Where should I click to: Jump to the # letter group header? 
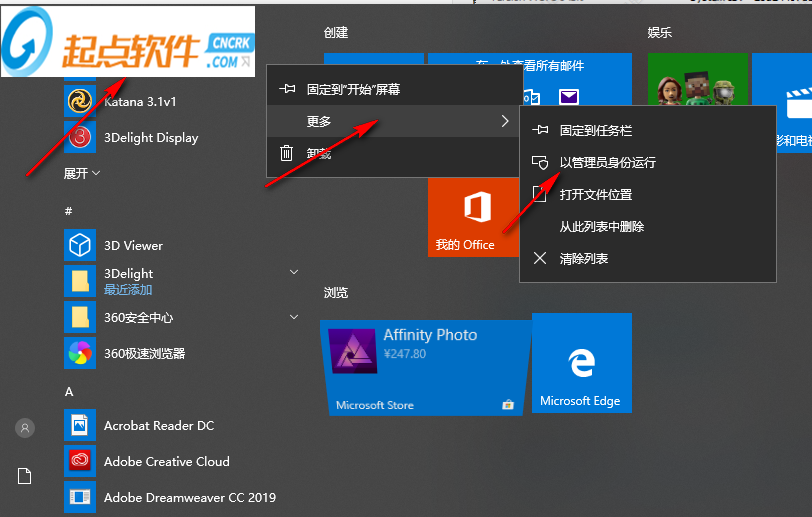point(68,211)
